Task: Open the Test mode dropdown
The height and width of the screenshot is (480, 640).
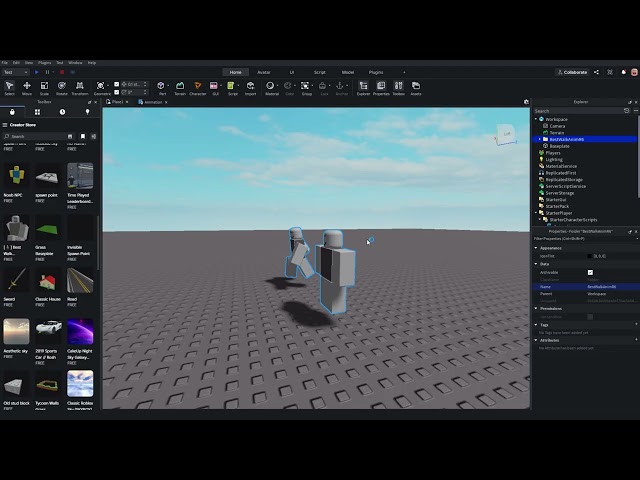Action: (16, 72)
